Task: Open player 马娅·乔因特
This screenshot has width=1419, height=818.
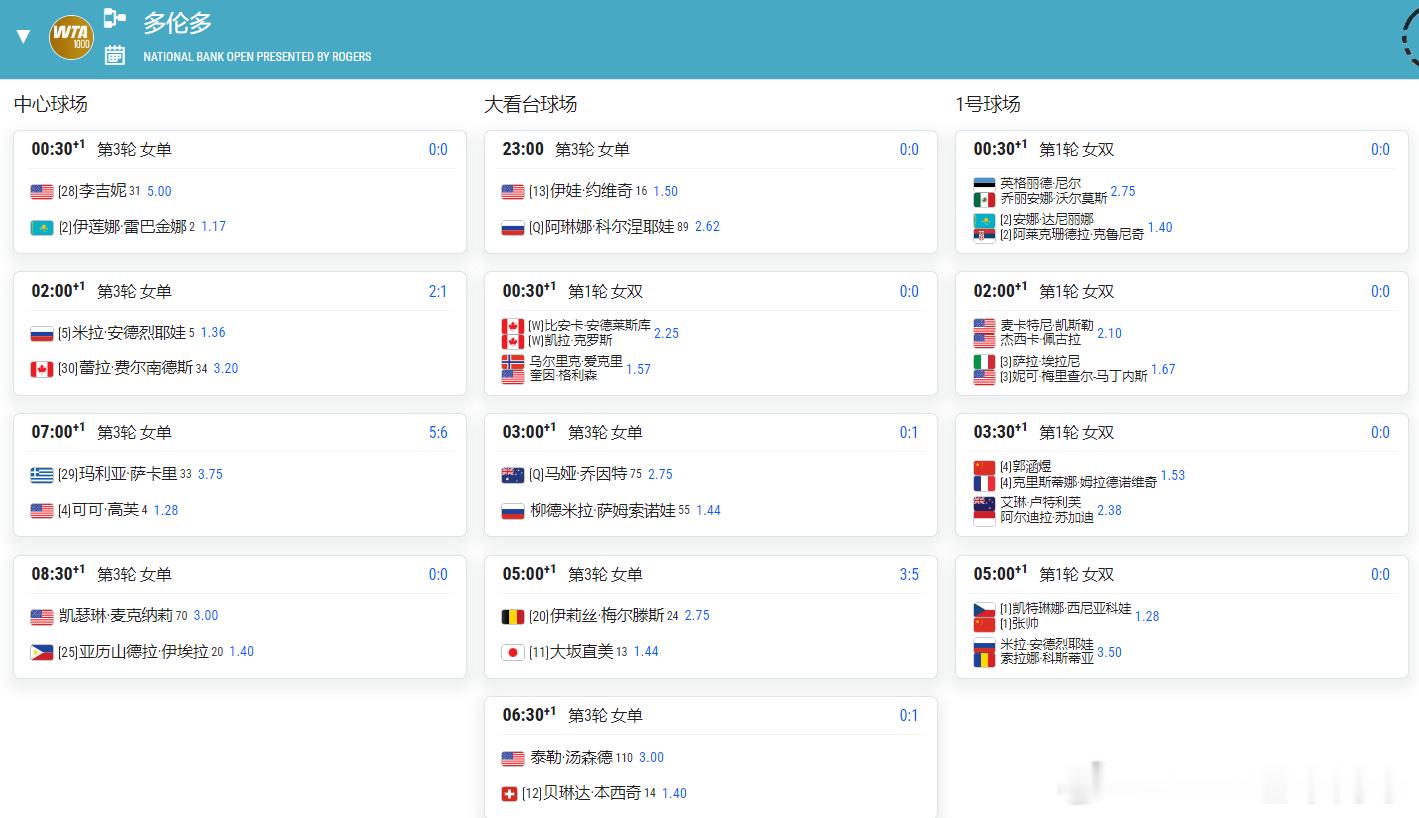Action: click(586, 474)
